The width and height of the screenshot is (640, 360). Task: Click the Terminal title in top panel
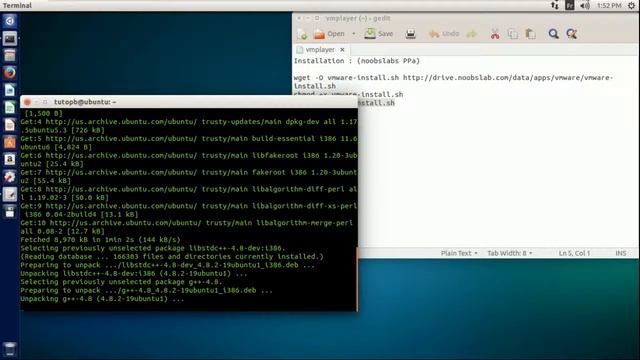click(17, 5)
